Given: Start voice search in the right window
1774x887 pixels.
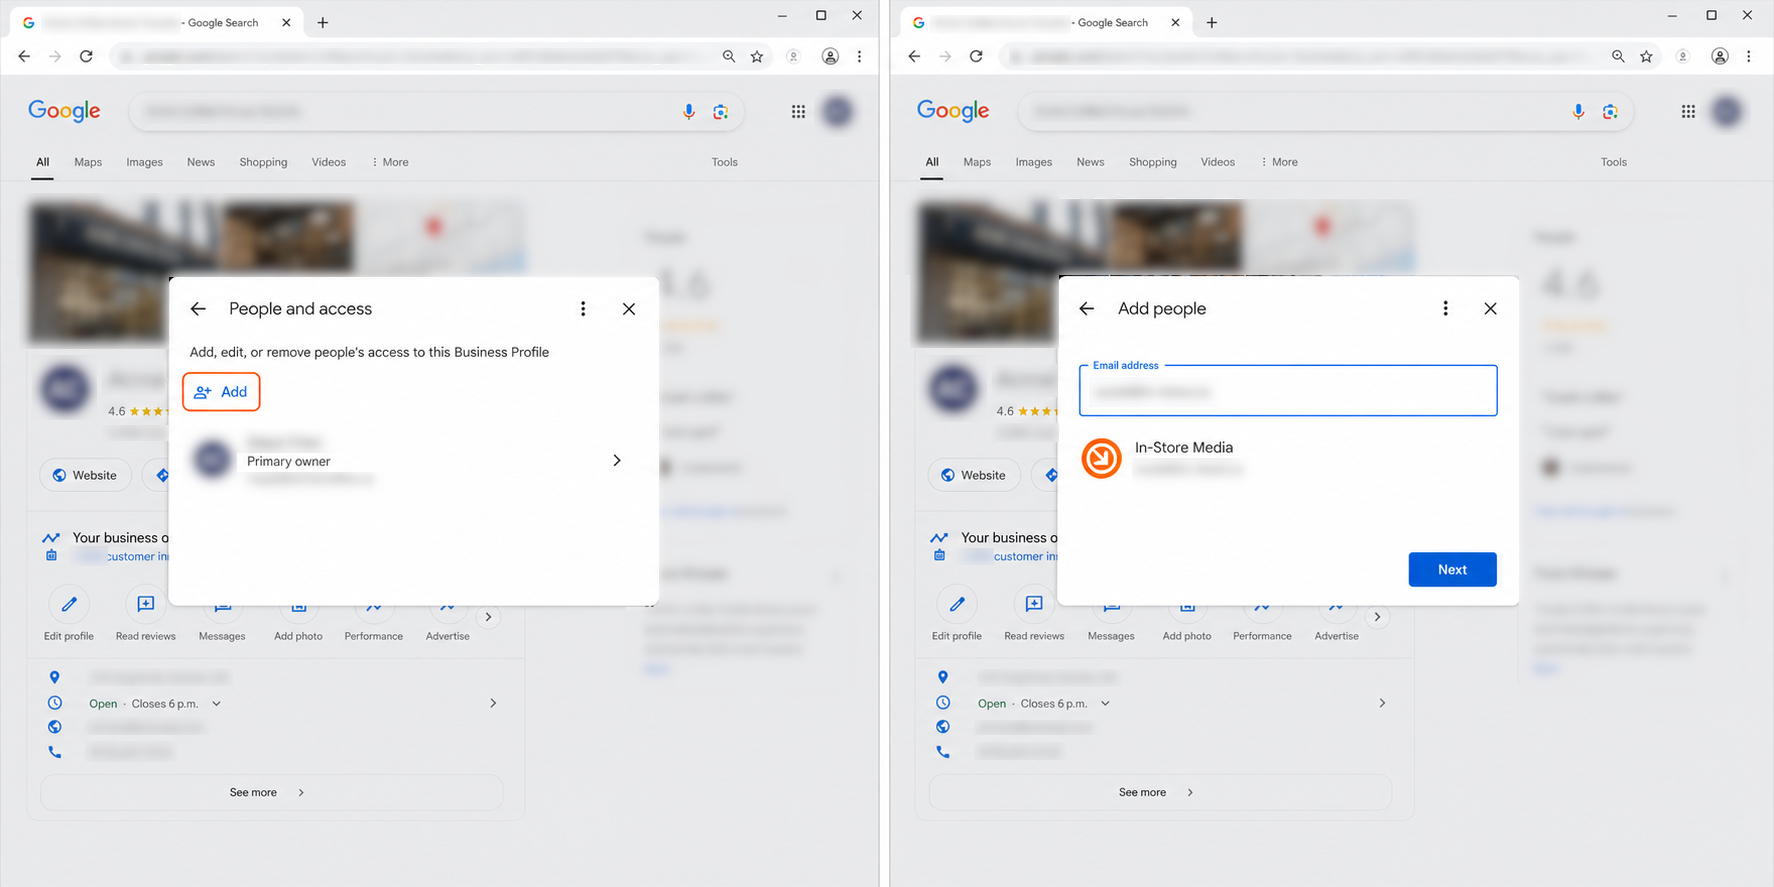Looking at the screenshot, I should pos(1578,112).
